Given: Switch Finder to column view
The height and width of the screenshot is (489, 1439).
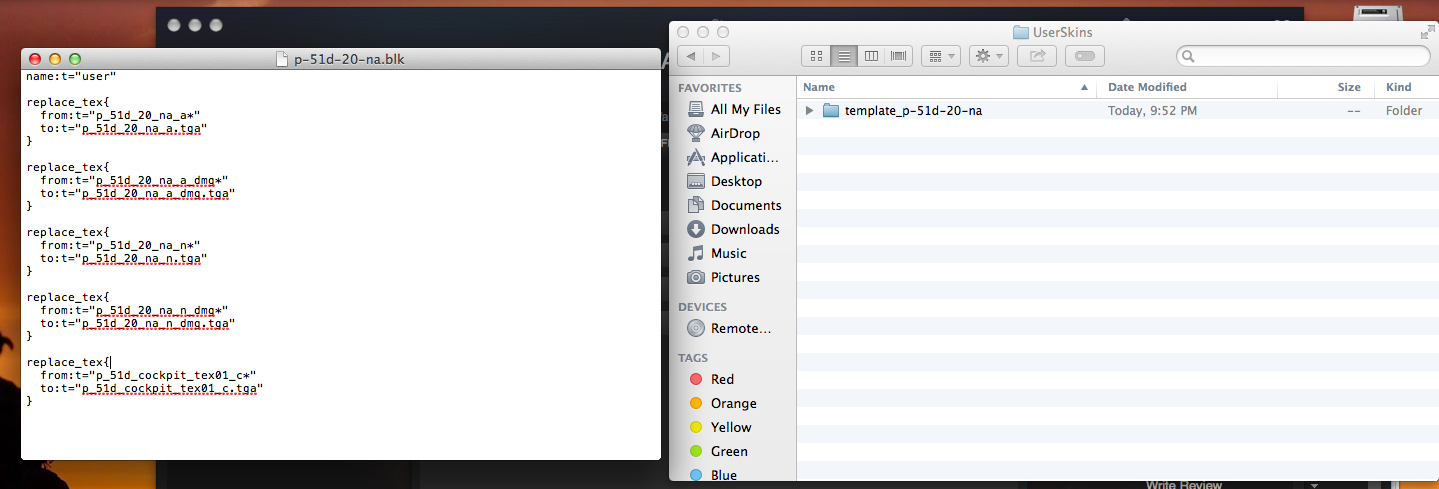Looking at the screenshot, I should 871,56.
